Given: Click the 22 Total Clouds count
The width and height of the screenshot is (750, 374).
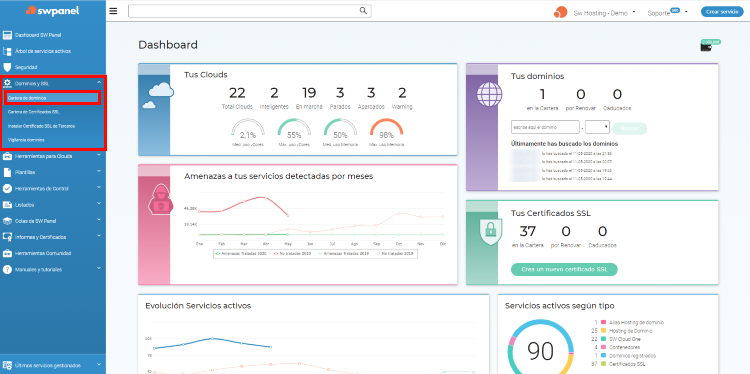Looking at the screenshot, I should (x=237, y=93).
